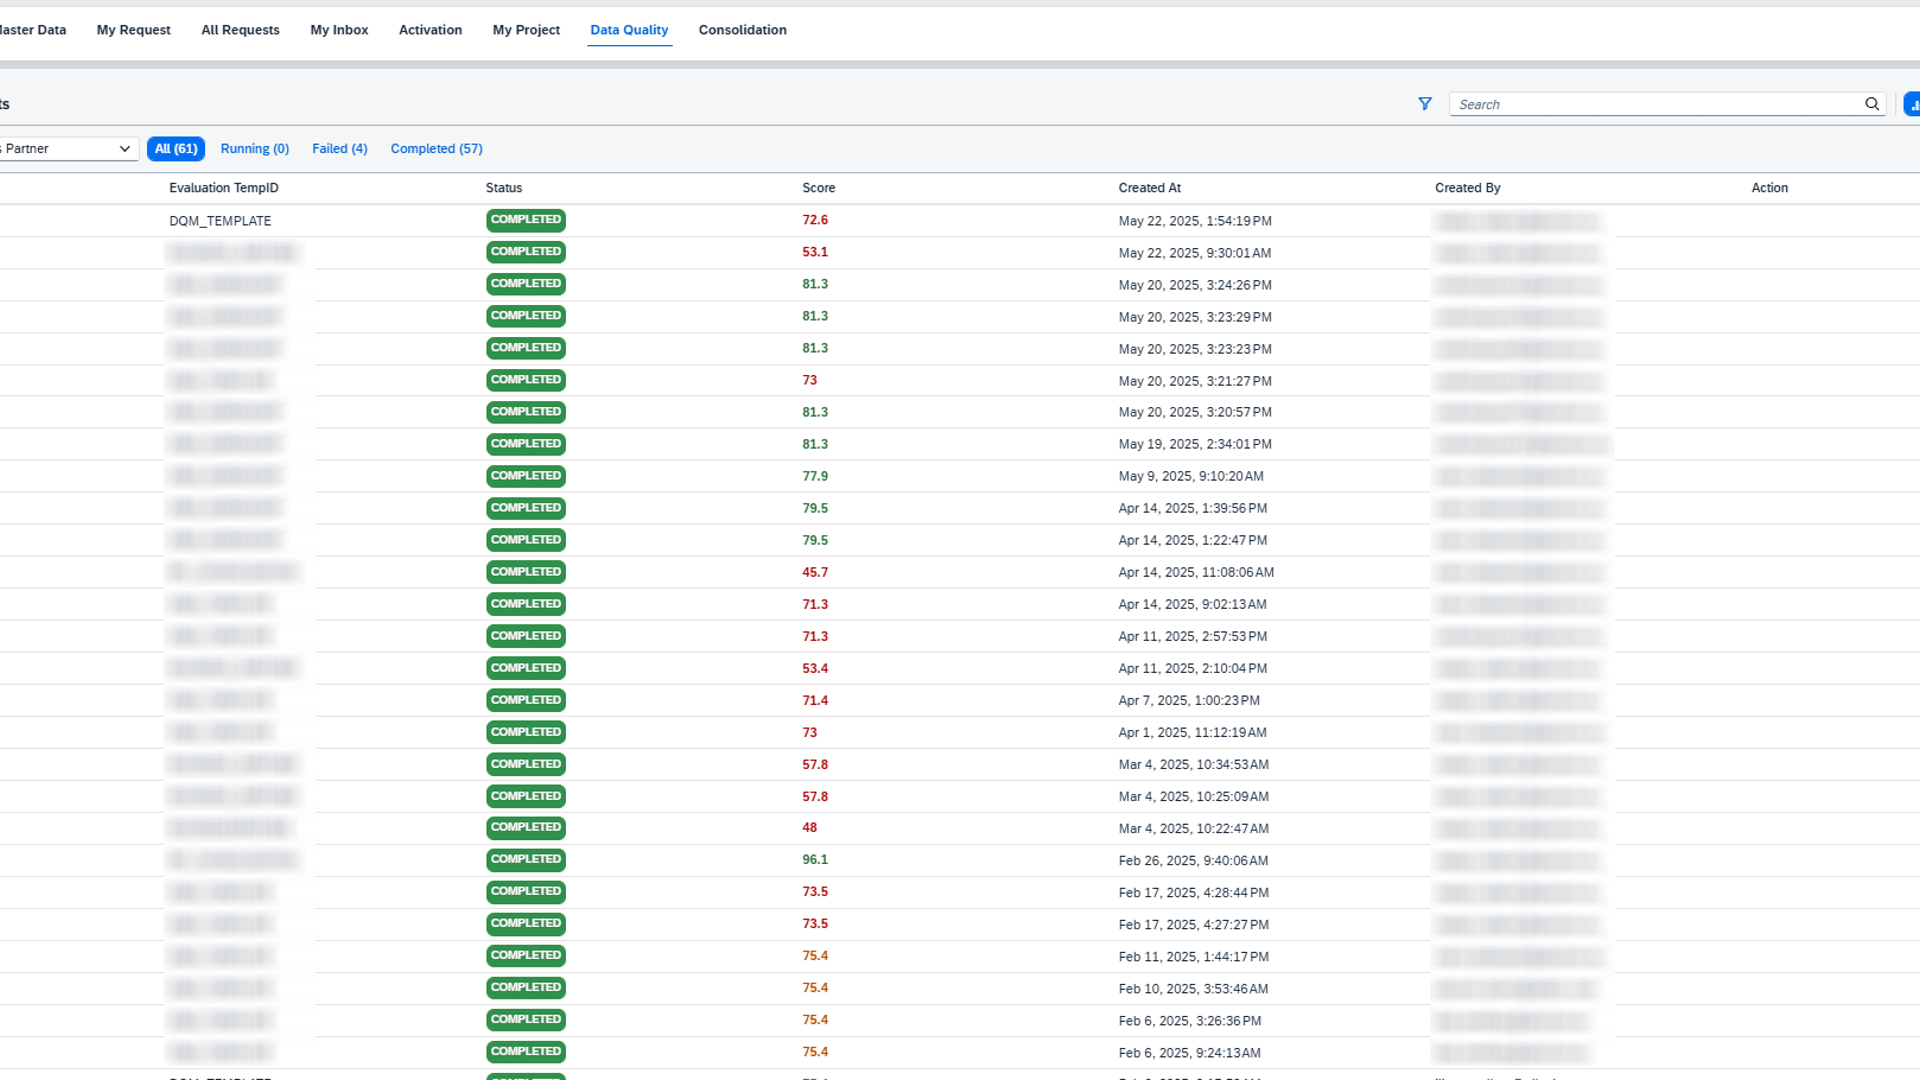Click date Mar 4, 2025, 10:22:47 AM

[1194, 828]
